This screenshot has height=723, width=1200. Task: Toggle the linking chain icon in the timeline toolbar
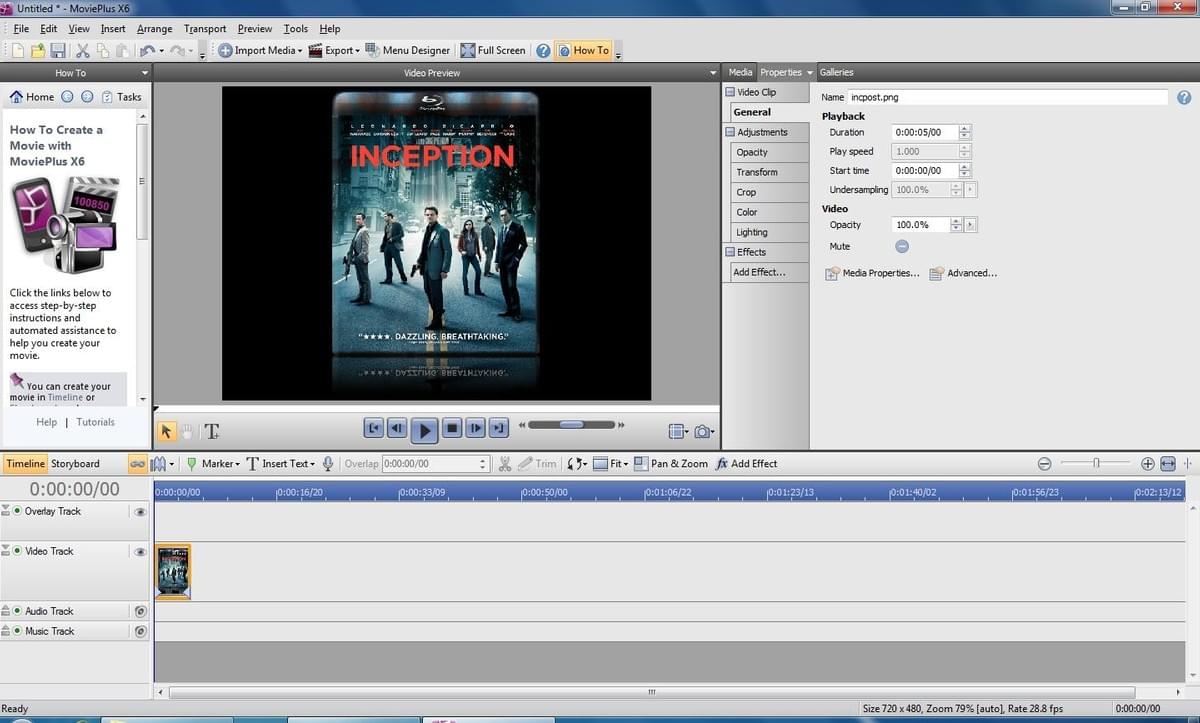[x=137, y=464]
